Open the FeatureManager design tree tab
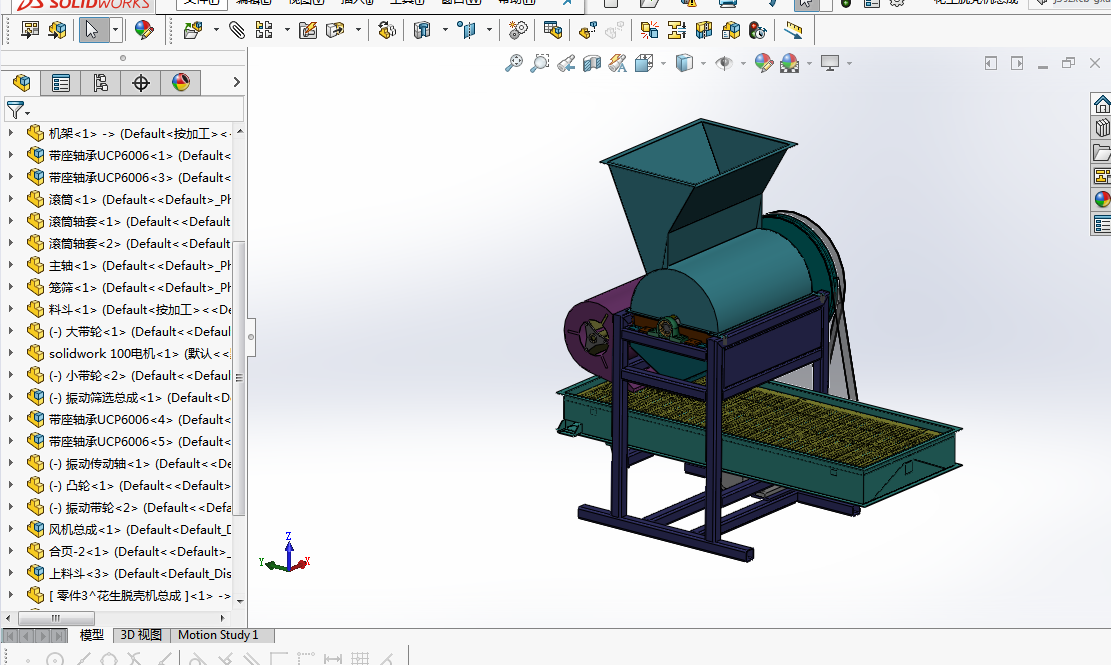Viewport: 1111px width, 665px height. point(21,83)
